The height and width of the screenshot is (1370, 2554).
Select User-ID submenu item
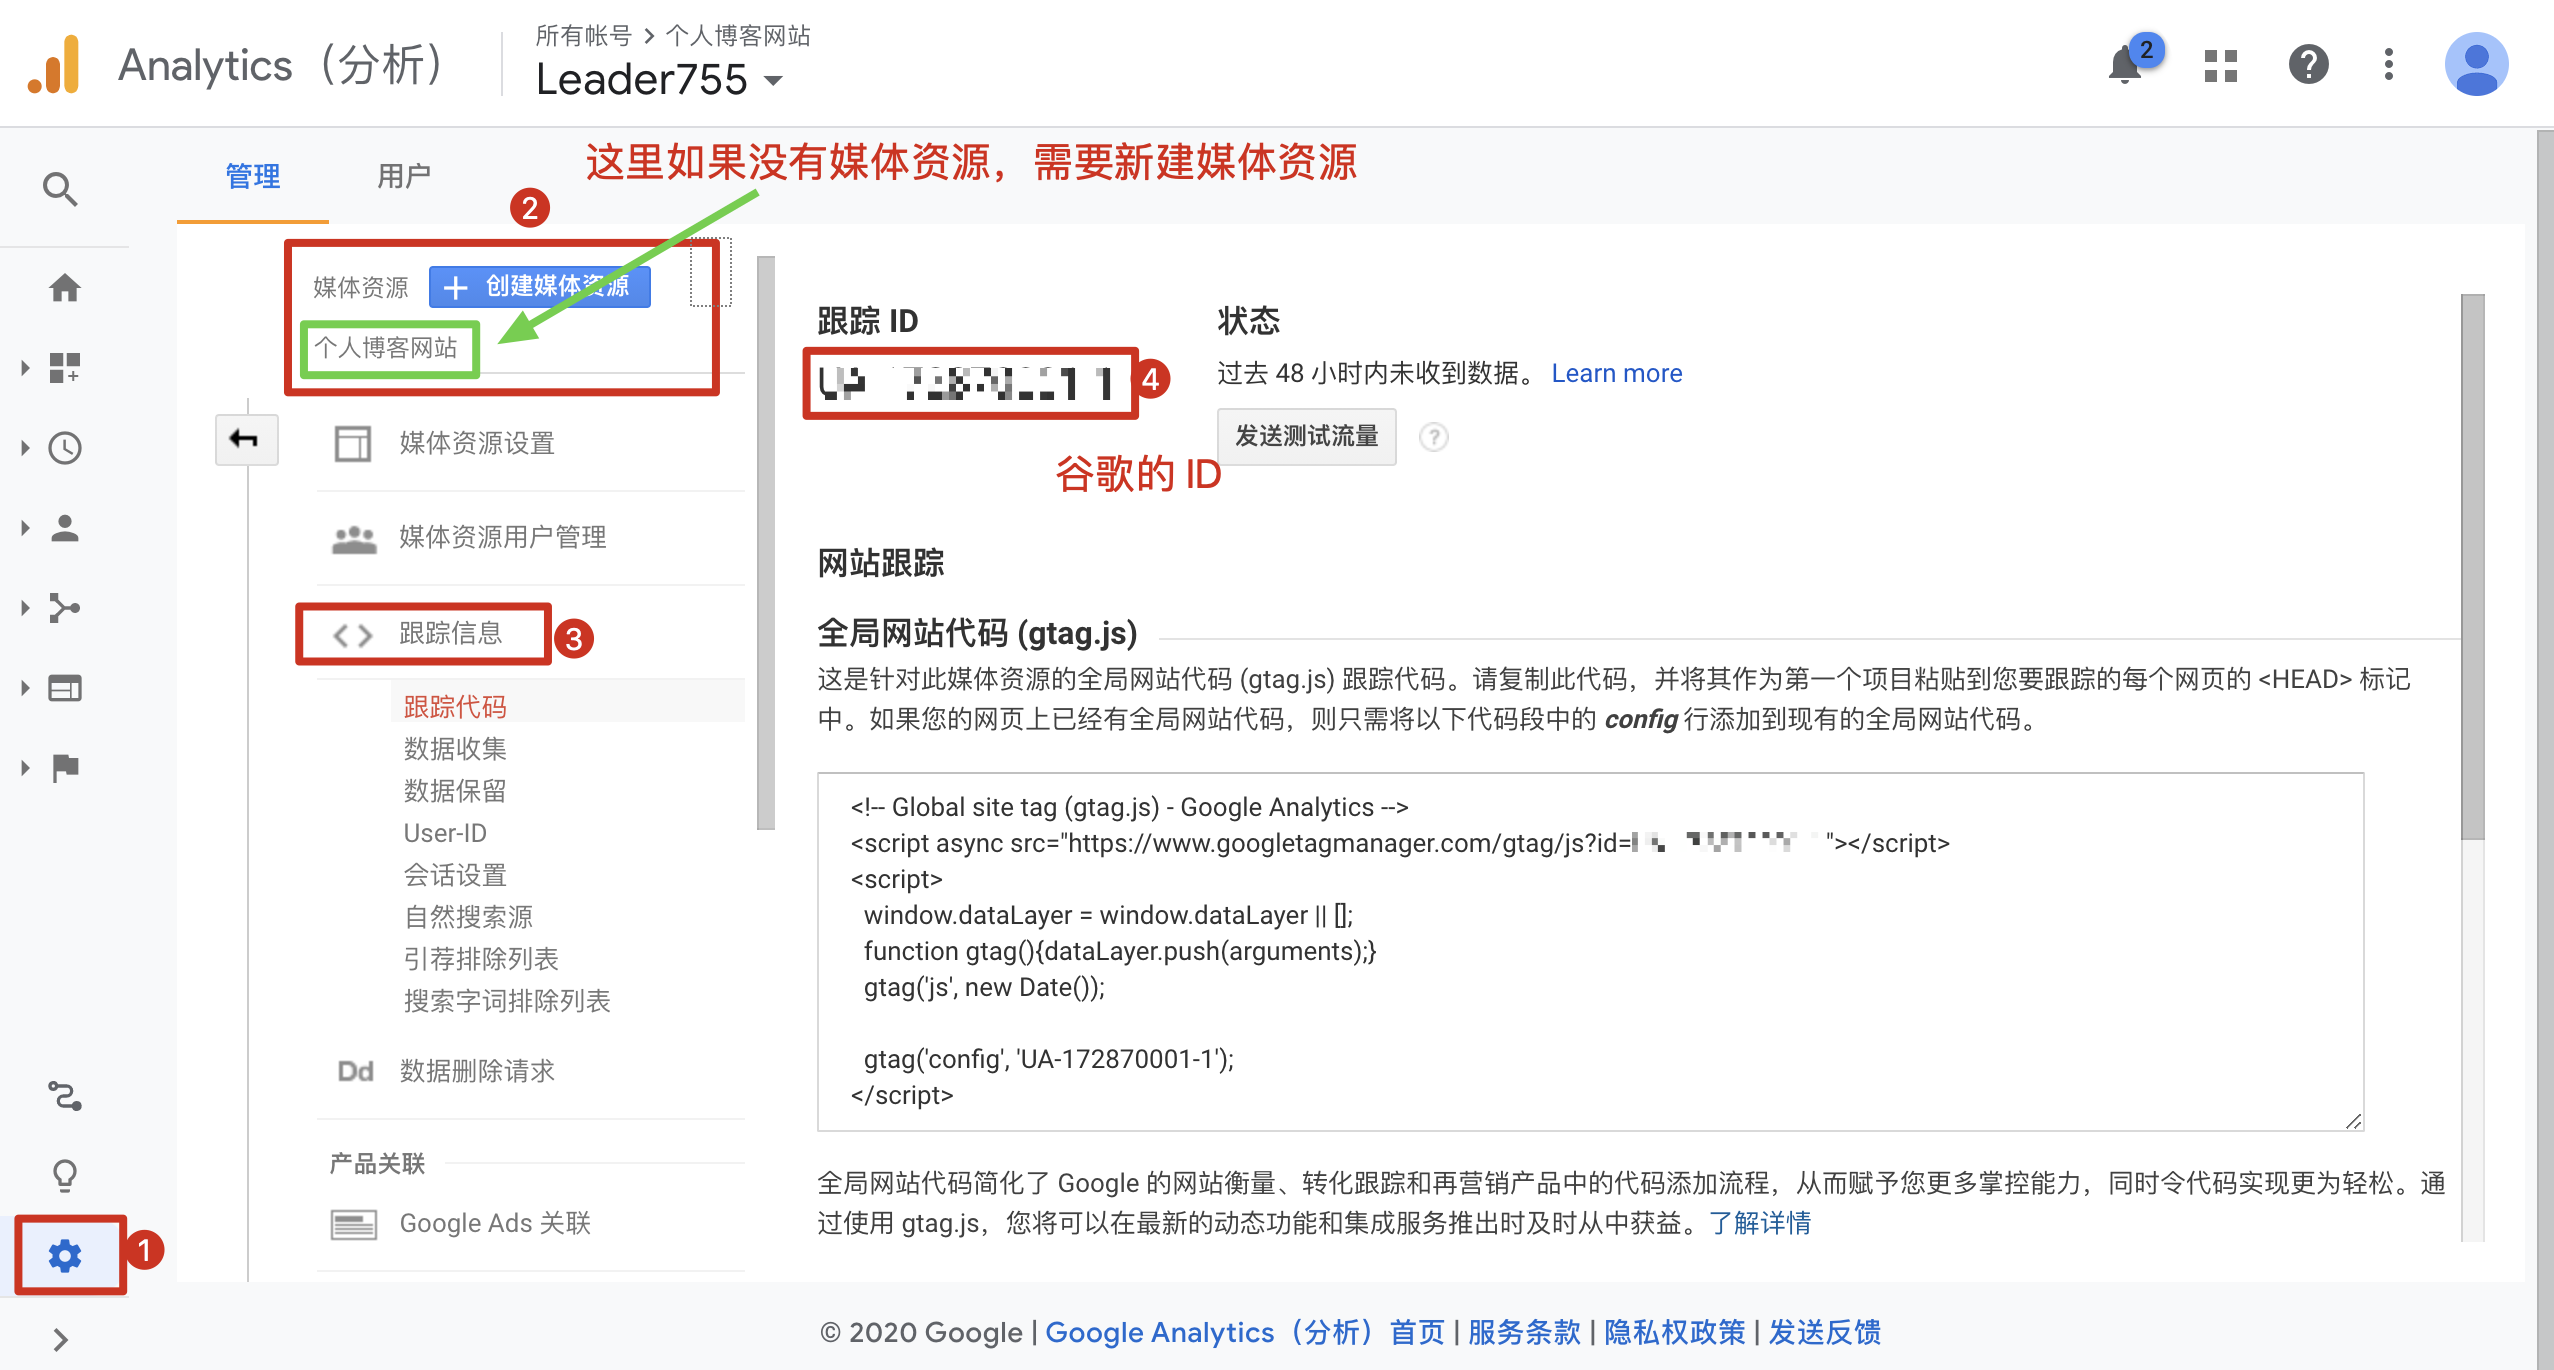pyautogui.click(x=445, y=832)
